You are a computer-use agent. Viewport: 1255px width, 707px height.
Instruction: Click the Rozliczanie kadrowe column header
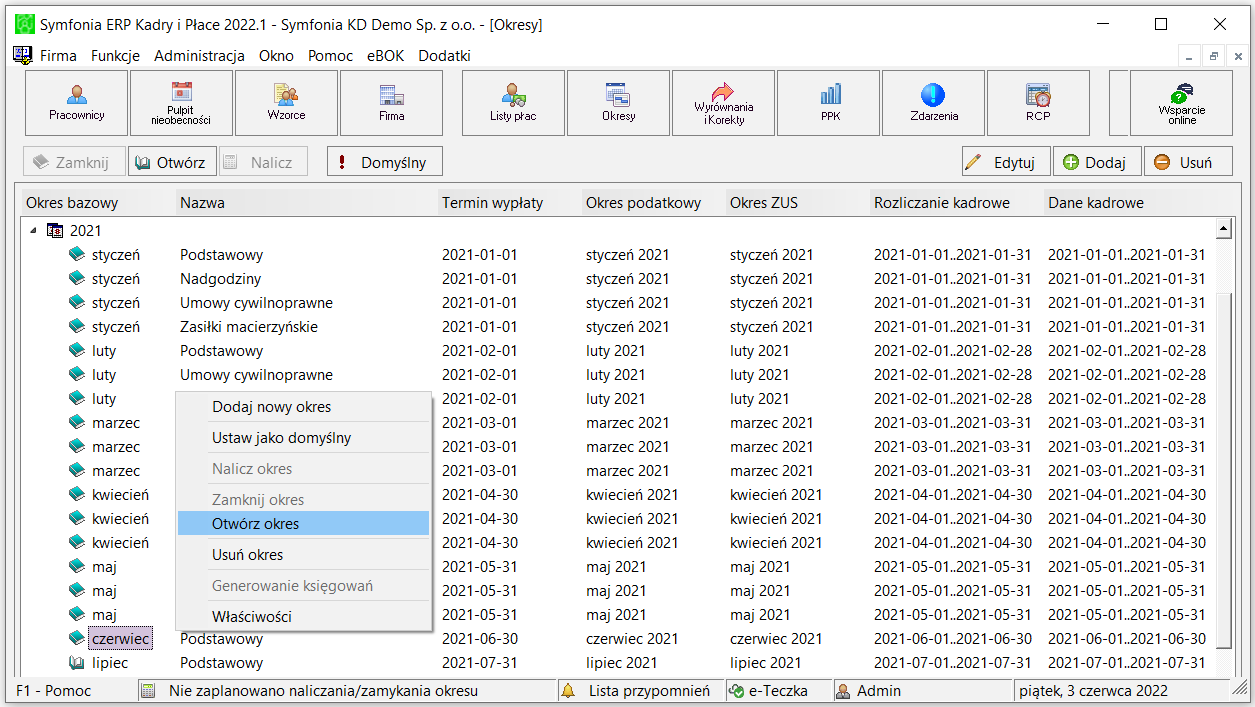[x=957, y=203]
